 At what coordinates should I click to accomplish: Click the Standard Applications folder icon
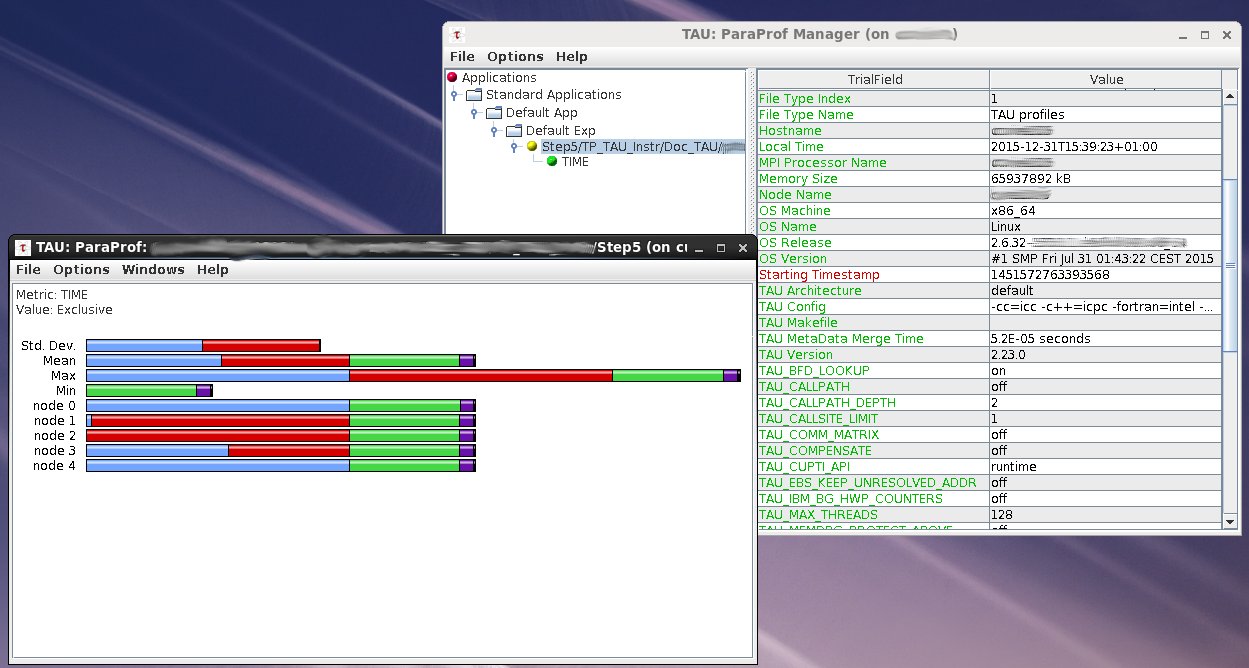pos(475,95)
